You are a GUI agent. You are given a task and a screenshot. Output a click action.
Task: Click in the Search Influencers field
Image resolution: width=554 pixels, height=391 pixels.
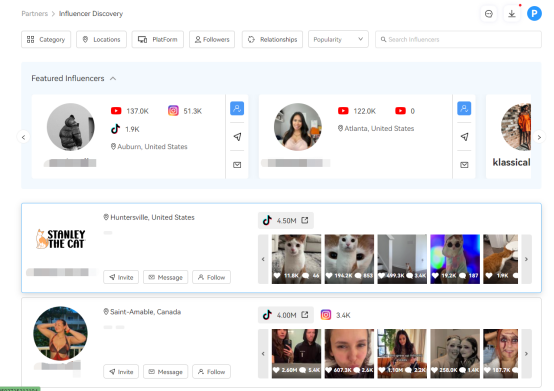[x=458, y=39]
